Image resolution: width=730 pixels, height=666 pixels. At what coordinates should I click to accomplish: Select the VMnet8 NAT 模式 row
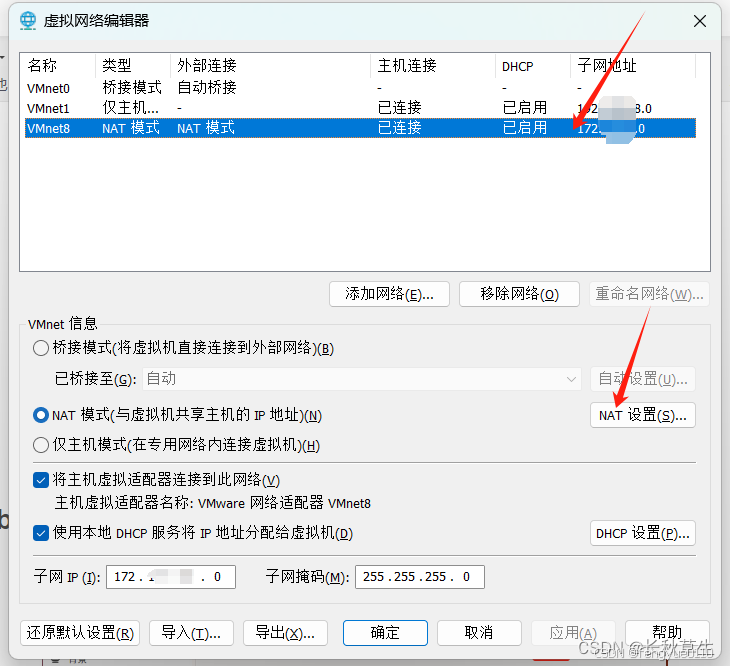360,128
